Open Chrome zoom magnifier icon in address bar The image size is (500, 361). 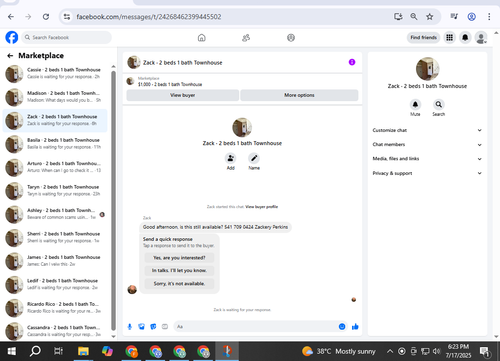[414, 17]
